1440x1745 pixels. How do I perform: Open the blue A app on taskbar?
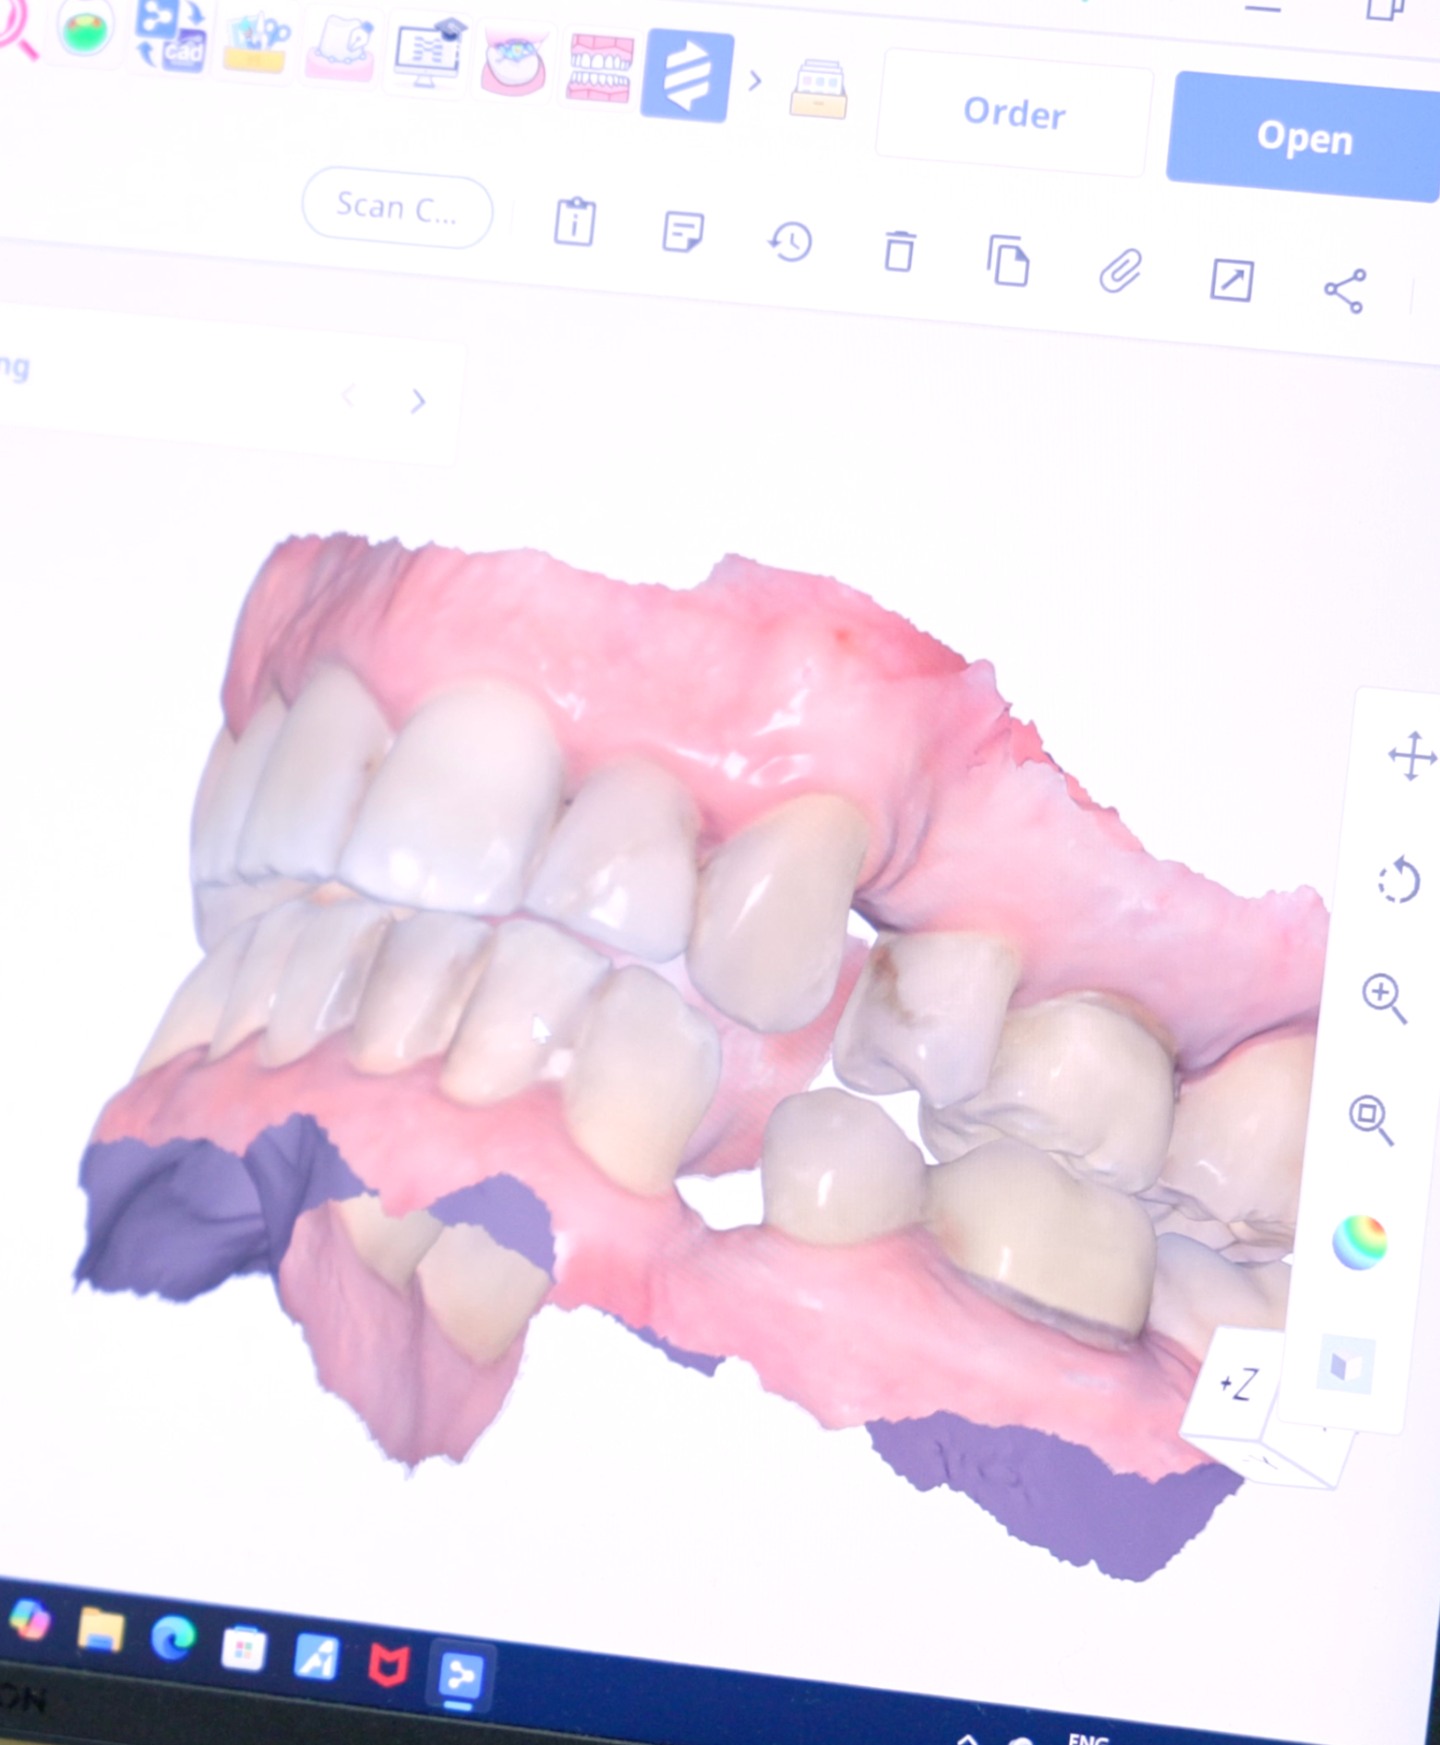(x=316, y=1658)
